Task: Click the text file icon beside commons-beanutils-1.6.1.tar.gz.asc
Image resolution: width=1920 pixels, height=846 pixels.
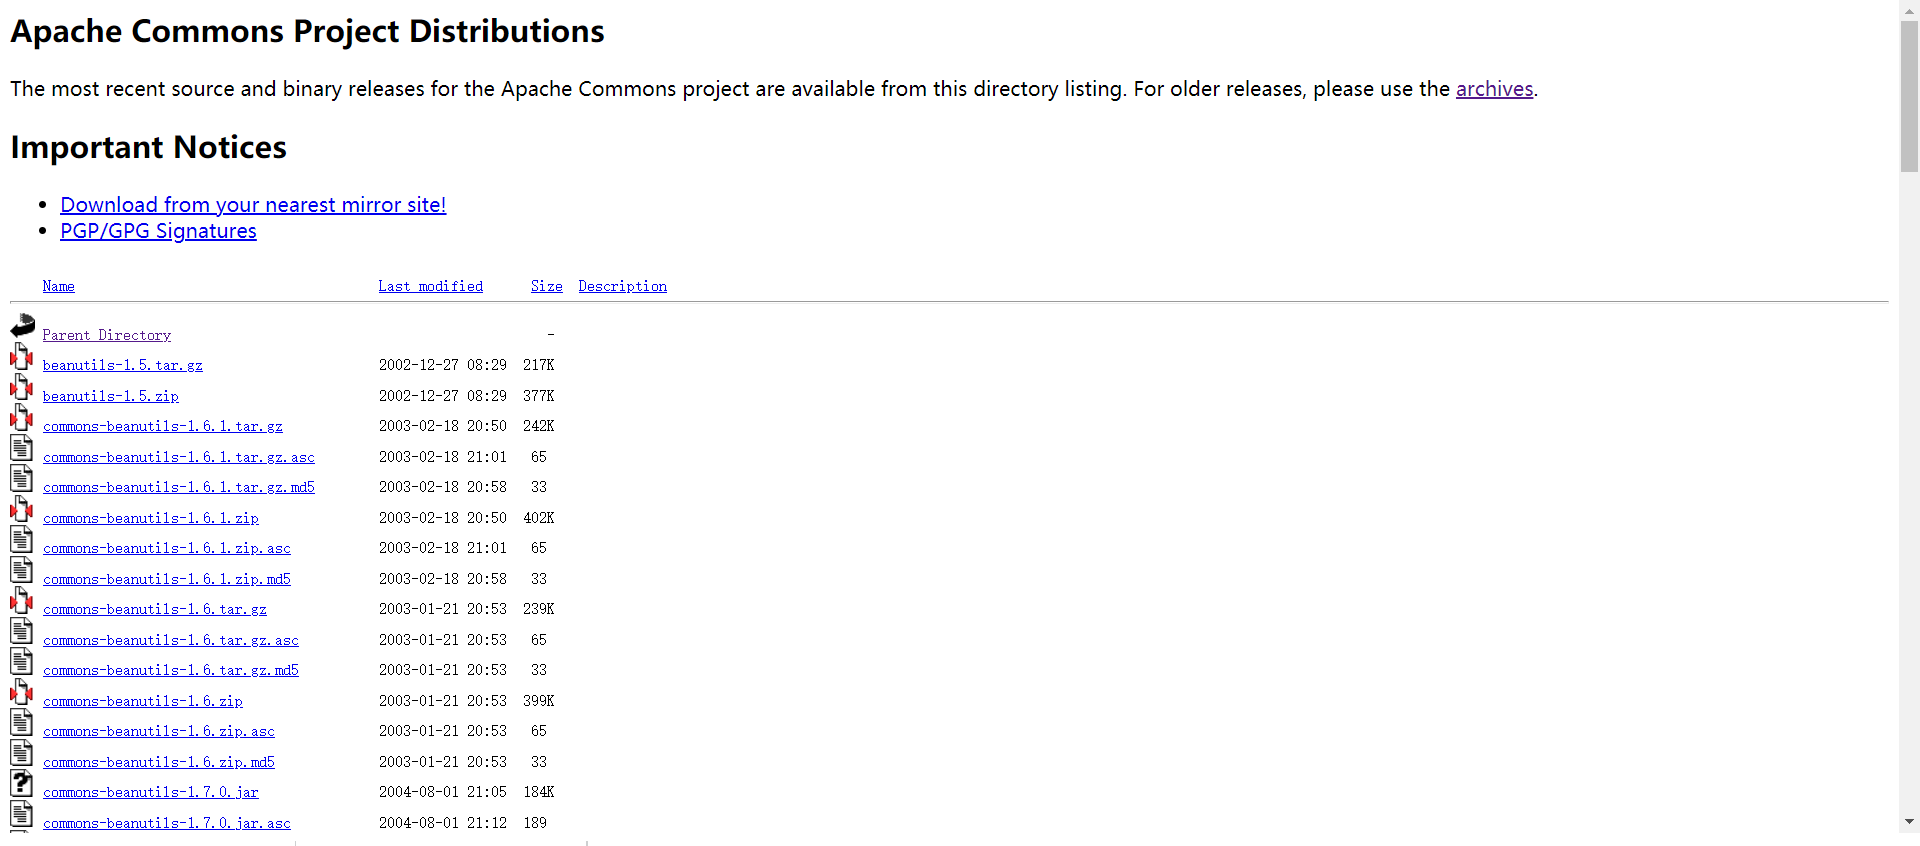Action: point(22,449)
